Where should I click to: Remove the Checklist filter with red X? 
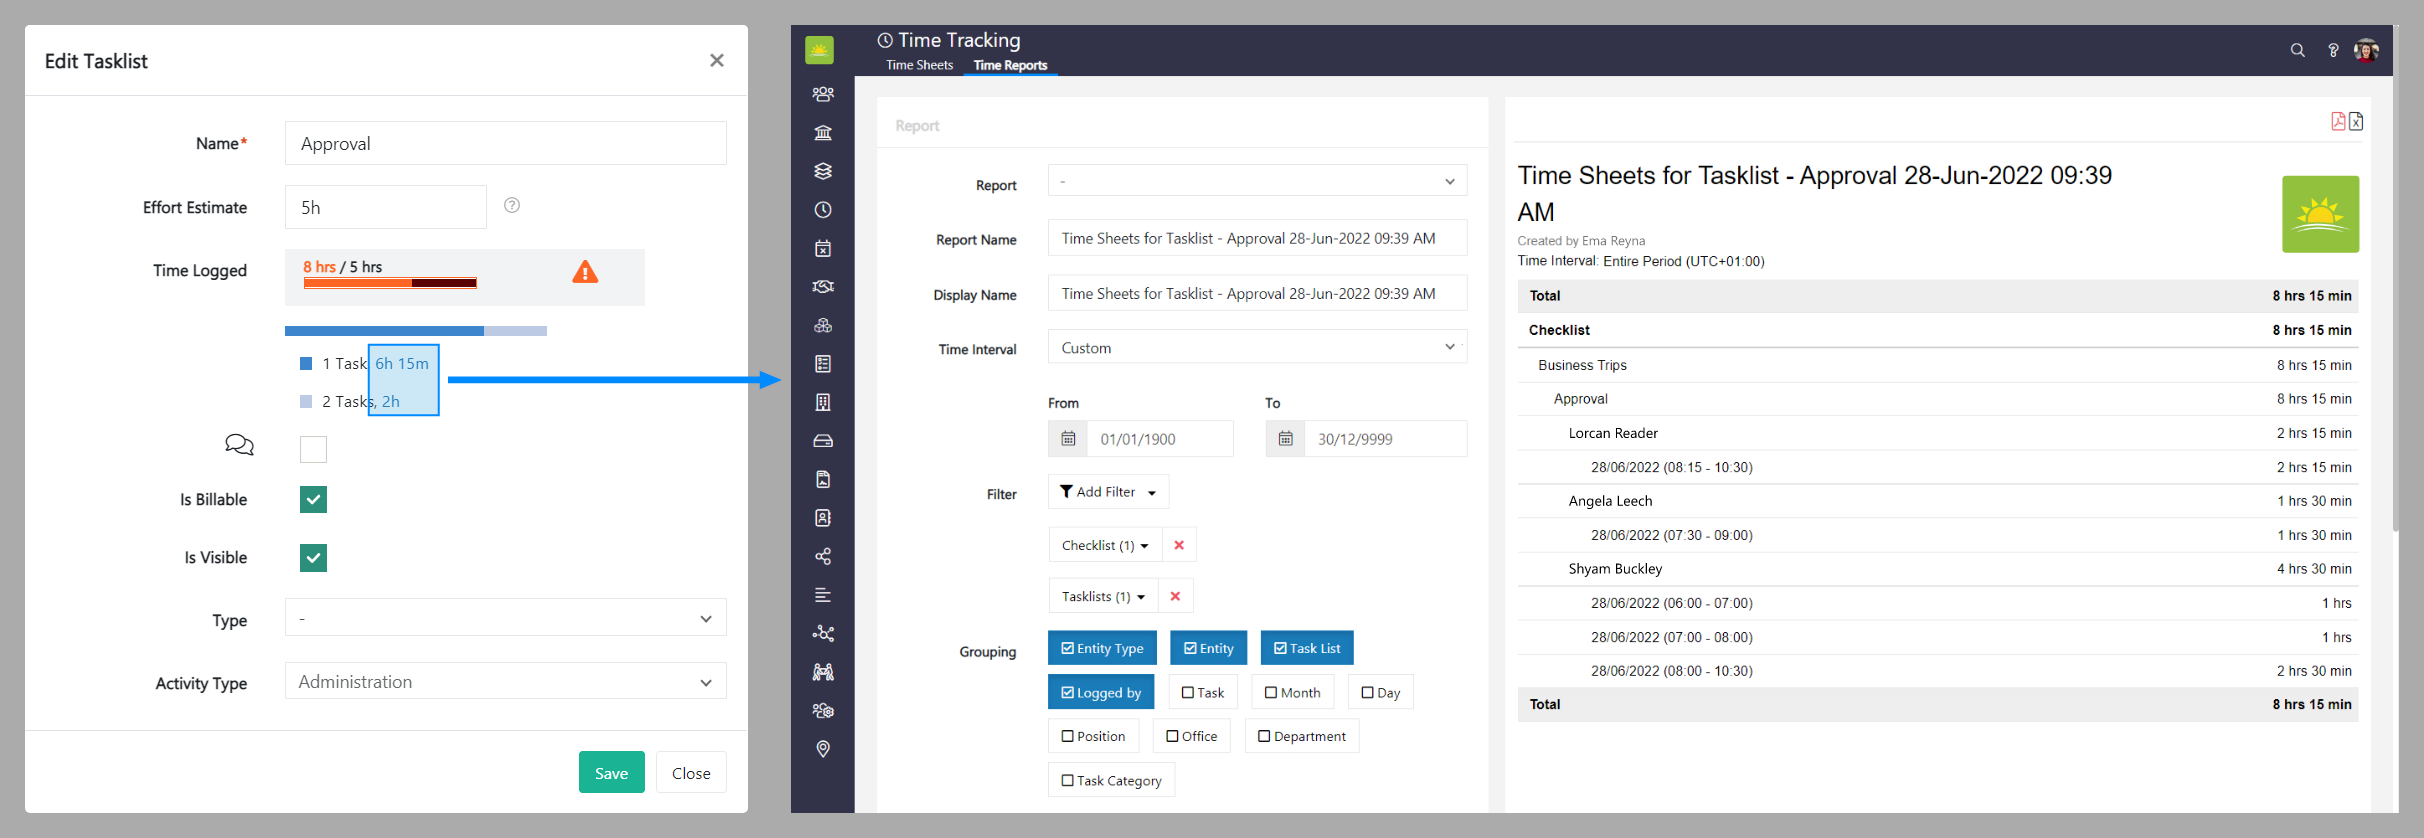1179,545
